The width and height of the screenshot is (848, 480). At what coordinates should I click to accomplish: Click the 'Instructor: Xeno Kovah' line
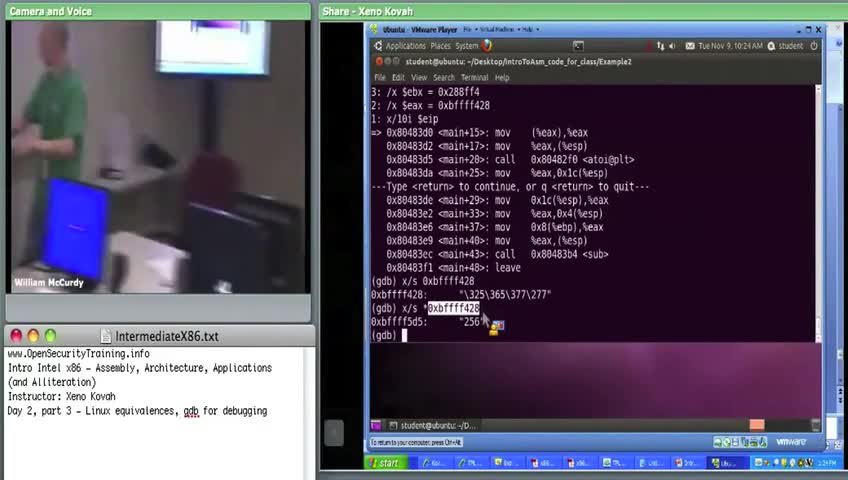(61, 396)
